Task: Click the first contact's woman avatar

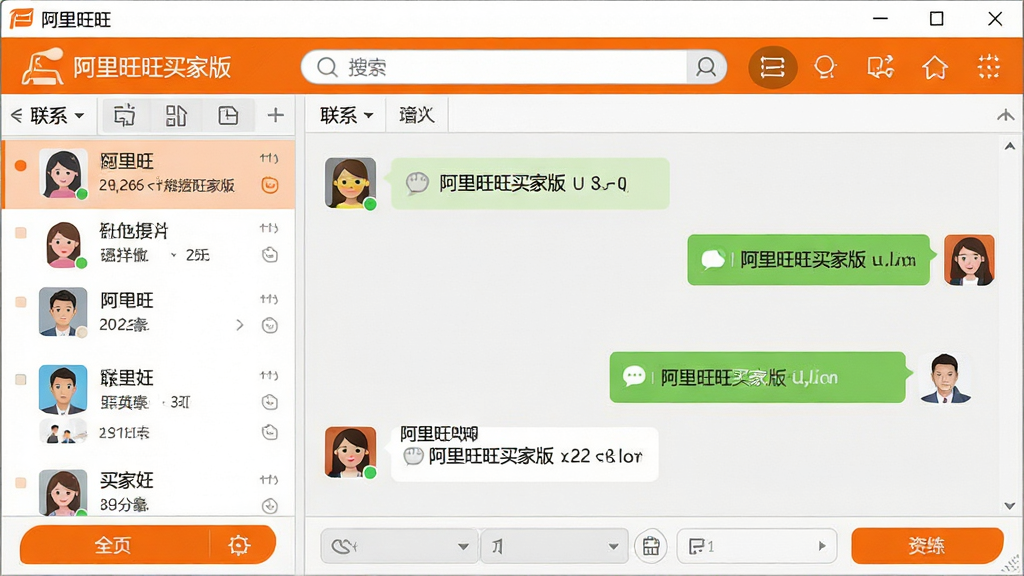Action: coord(63,173)
